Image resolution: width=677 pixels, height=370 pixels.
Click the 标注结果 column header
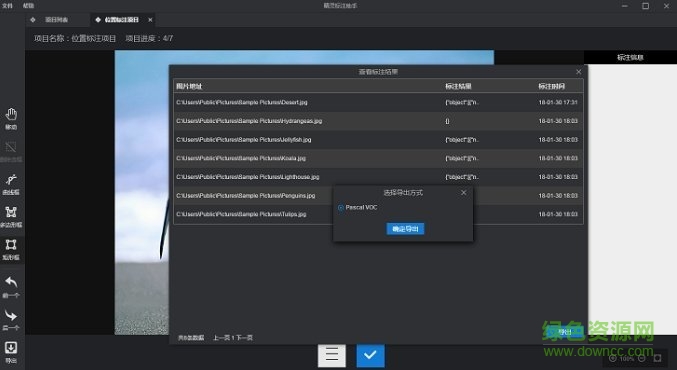458,86
